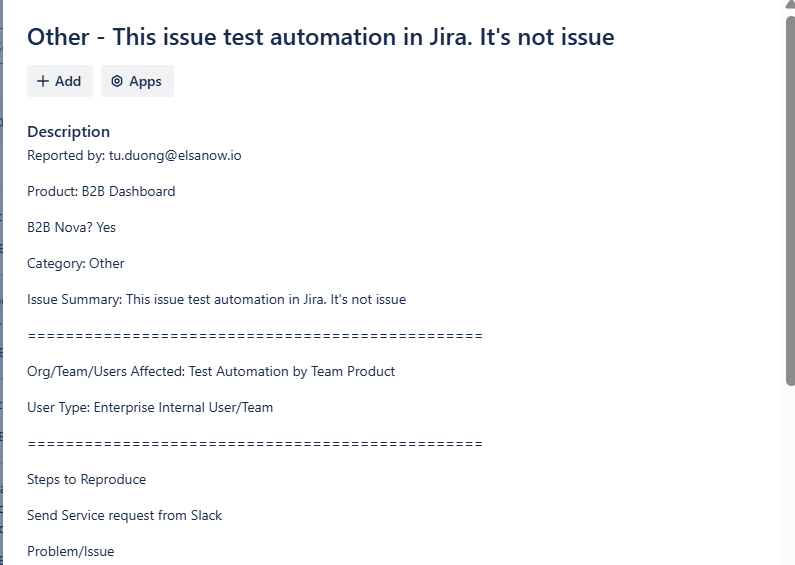This screenshot has height=565, width=795.
Task: Open the Apps button label
Action: (x=146, y=82)
